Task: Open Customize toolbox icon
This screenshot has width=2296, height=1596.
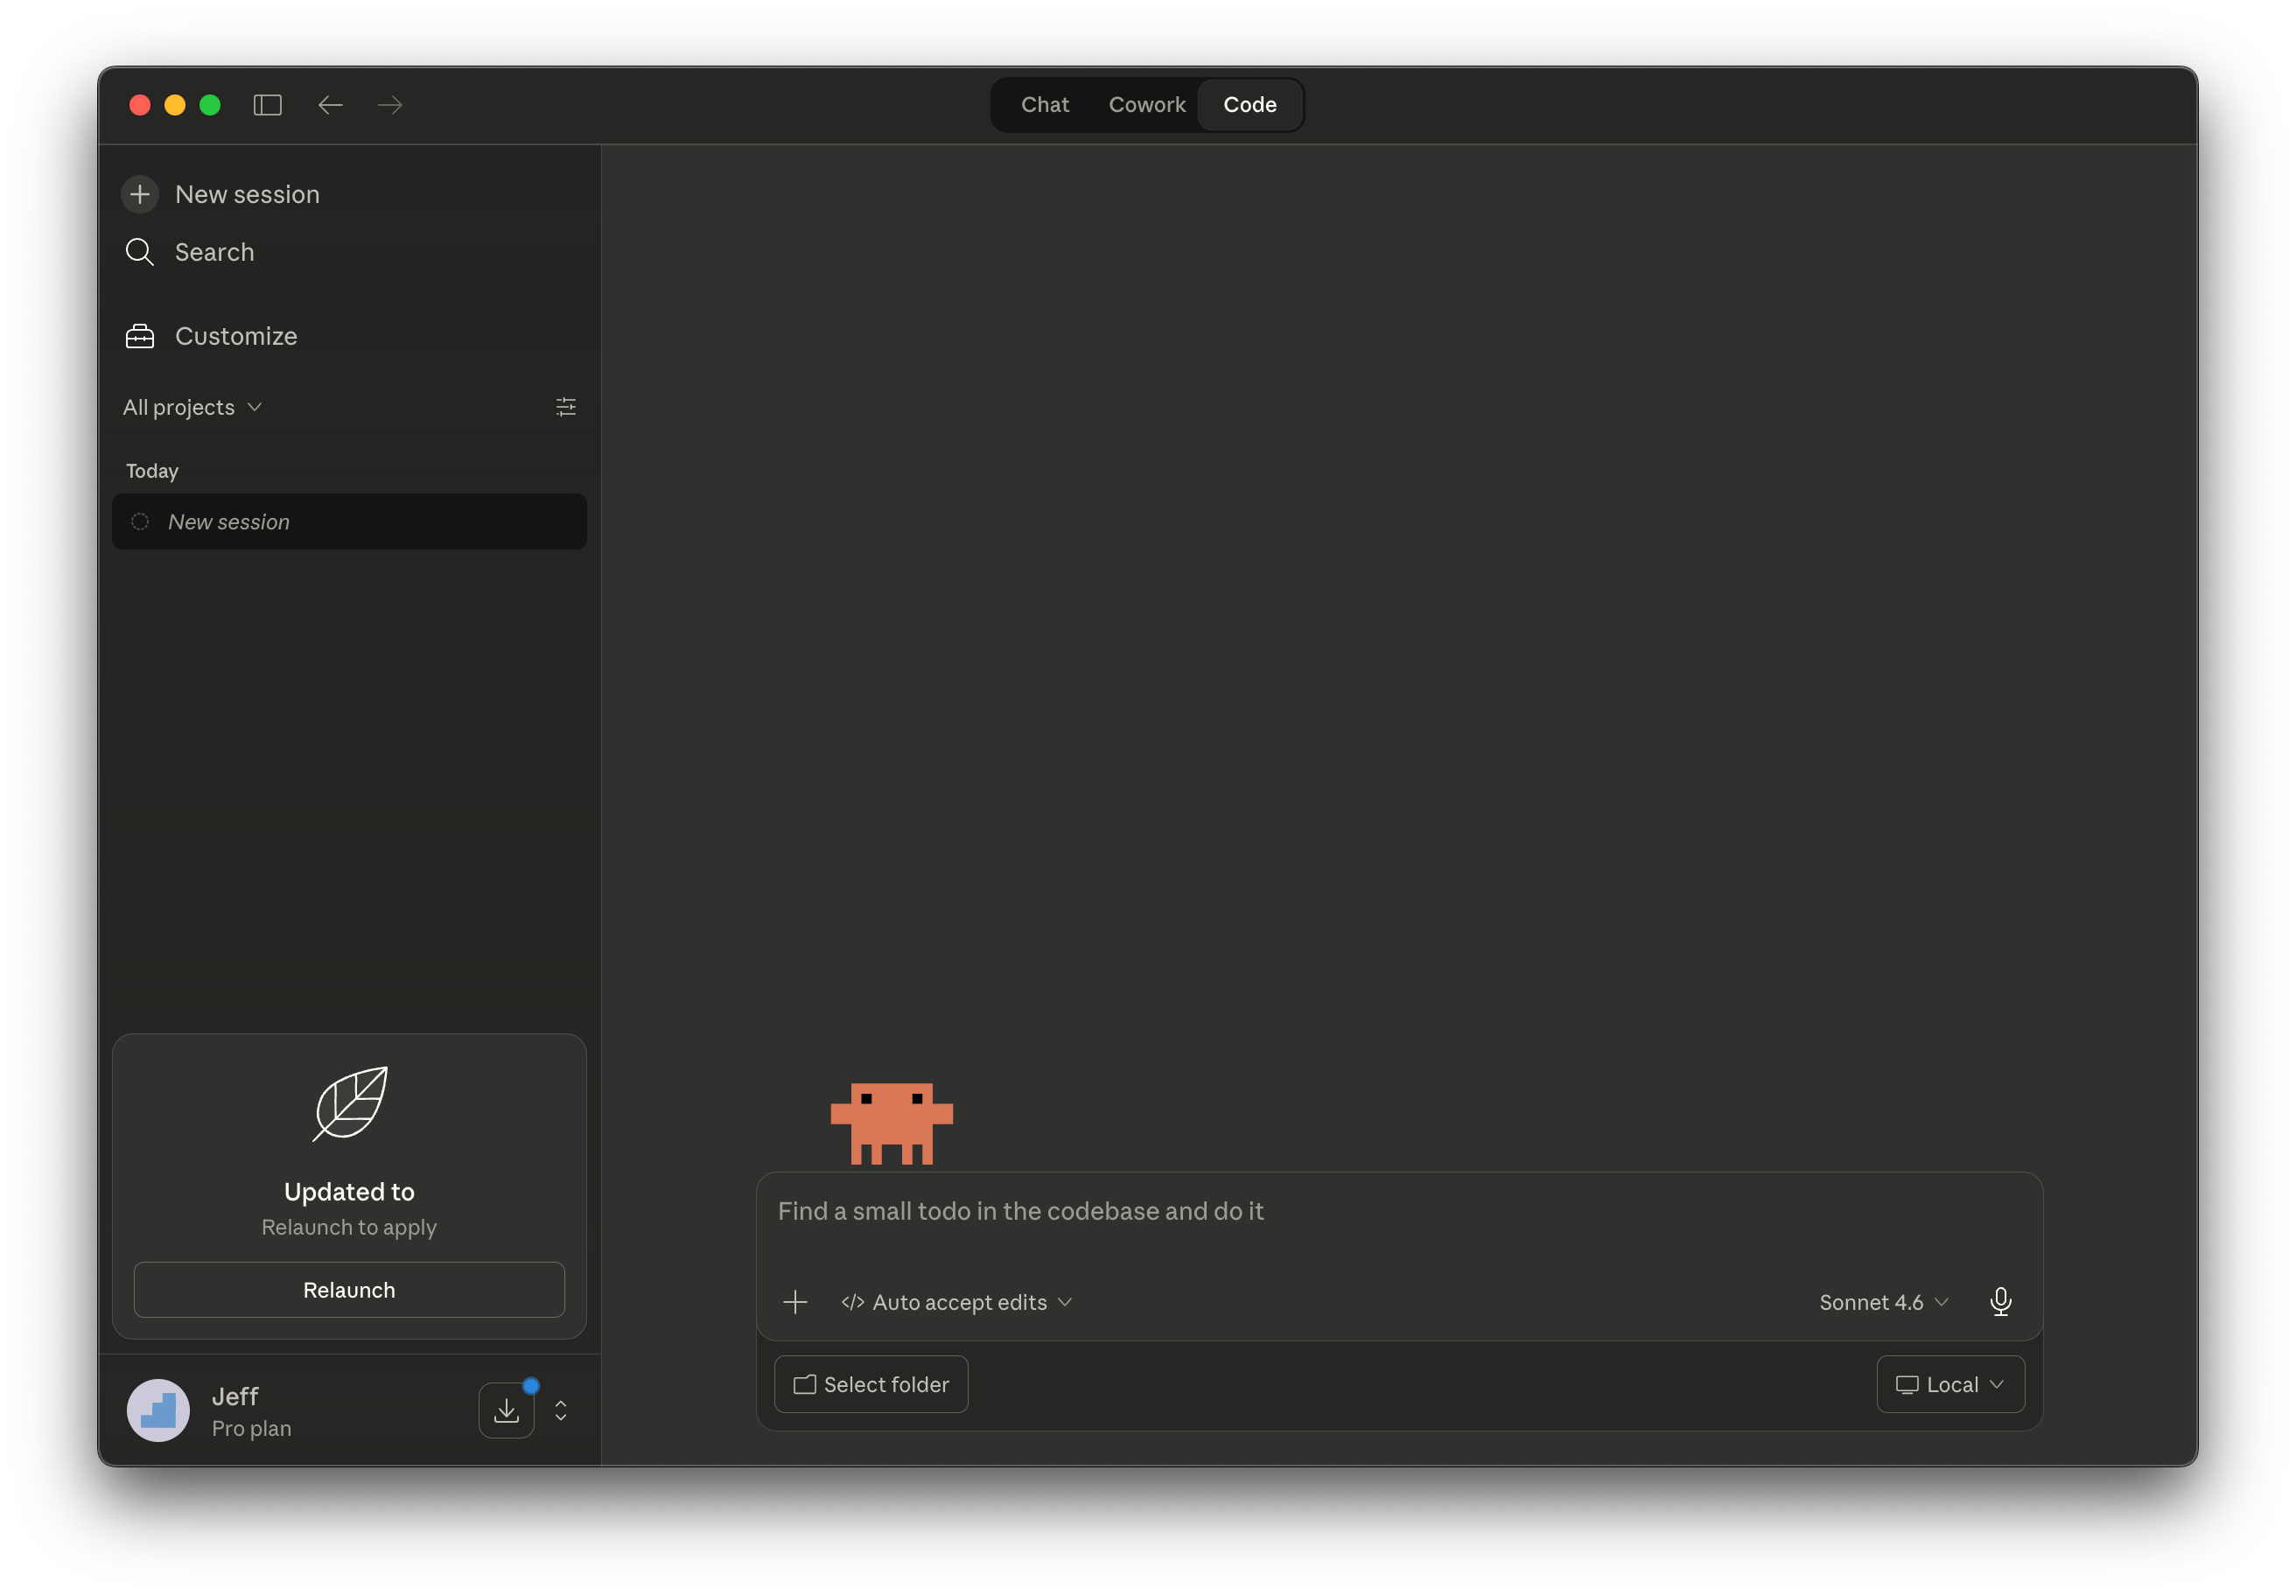Action: coord(140,336)
